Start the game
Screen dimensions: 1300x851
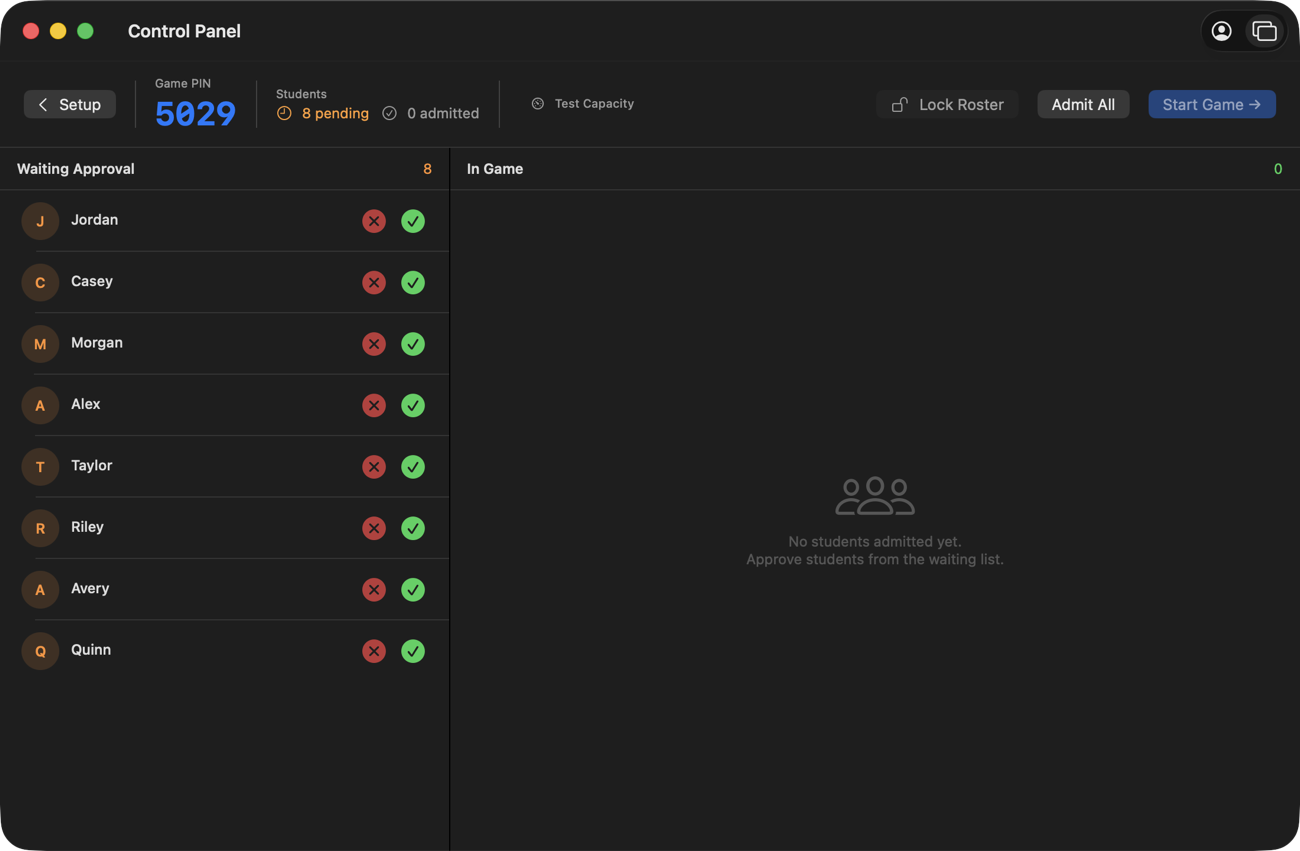coord(1212,104)
